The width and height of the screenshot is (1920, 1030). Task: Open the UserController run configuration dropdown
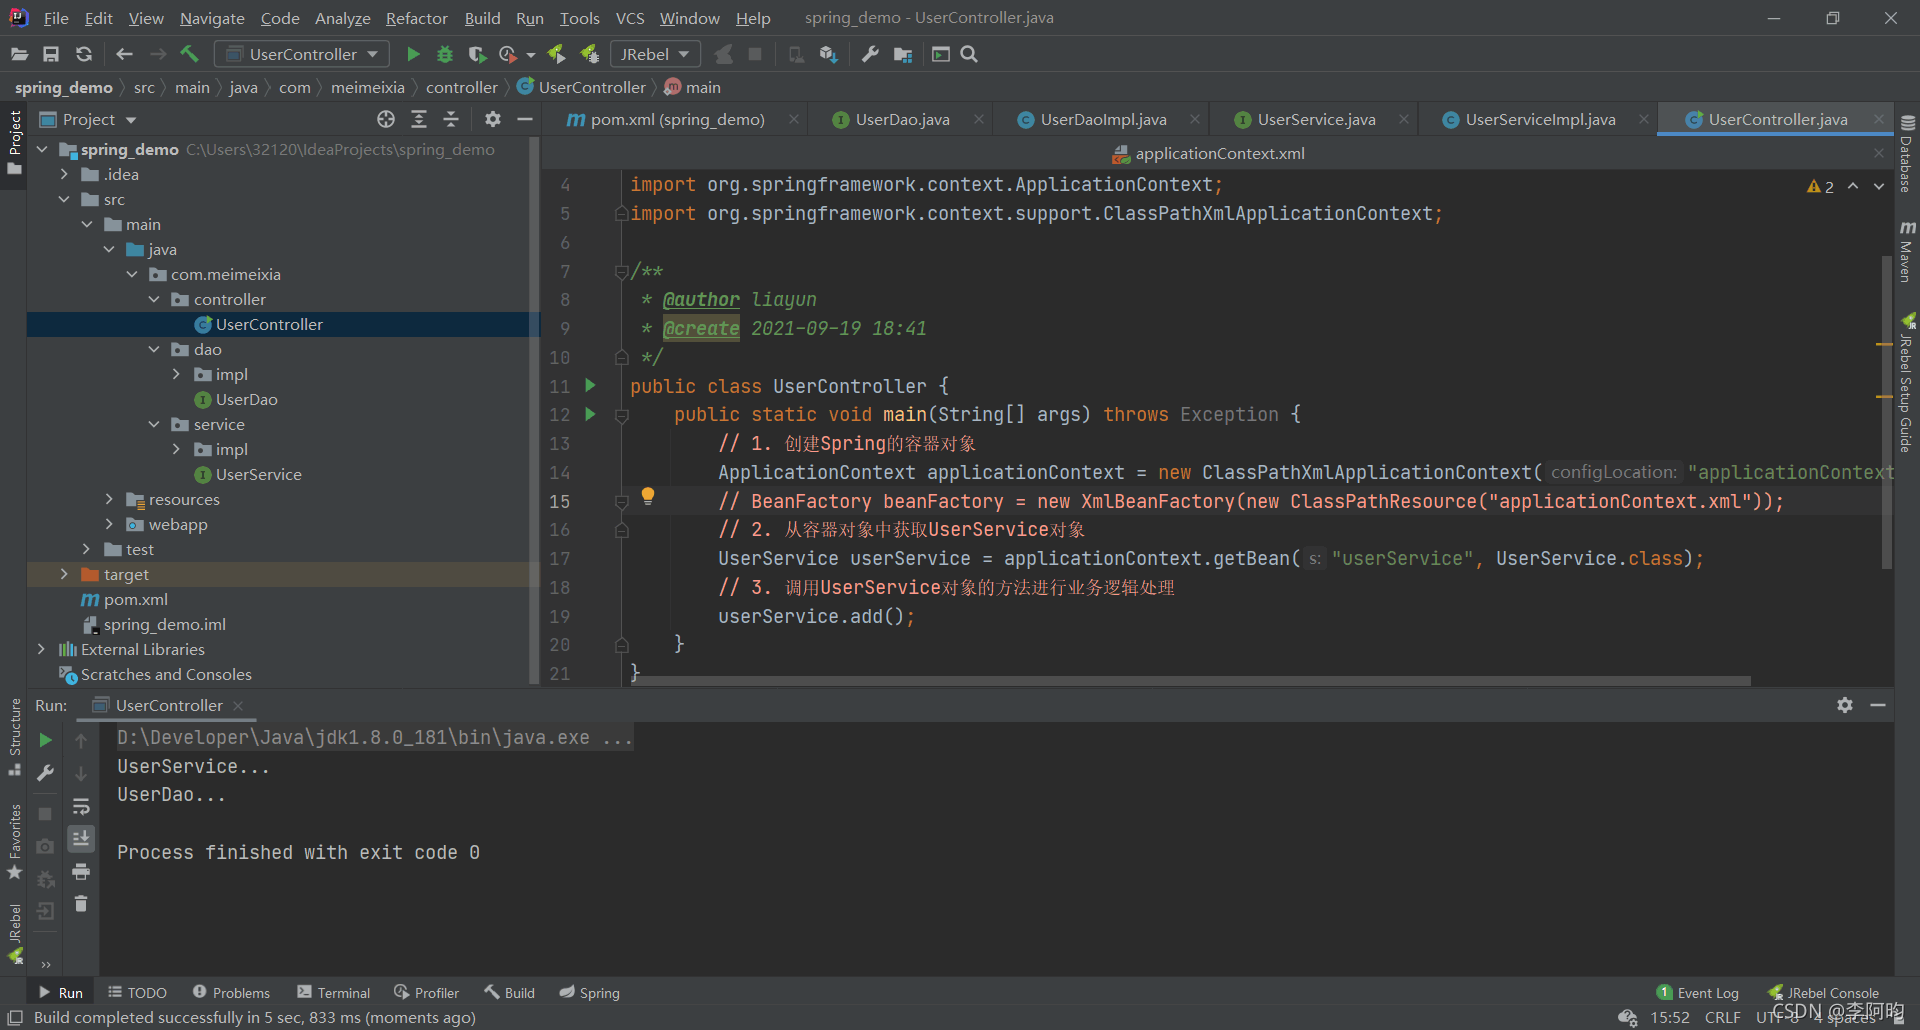coord(303,54)
